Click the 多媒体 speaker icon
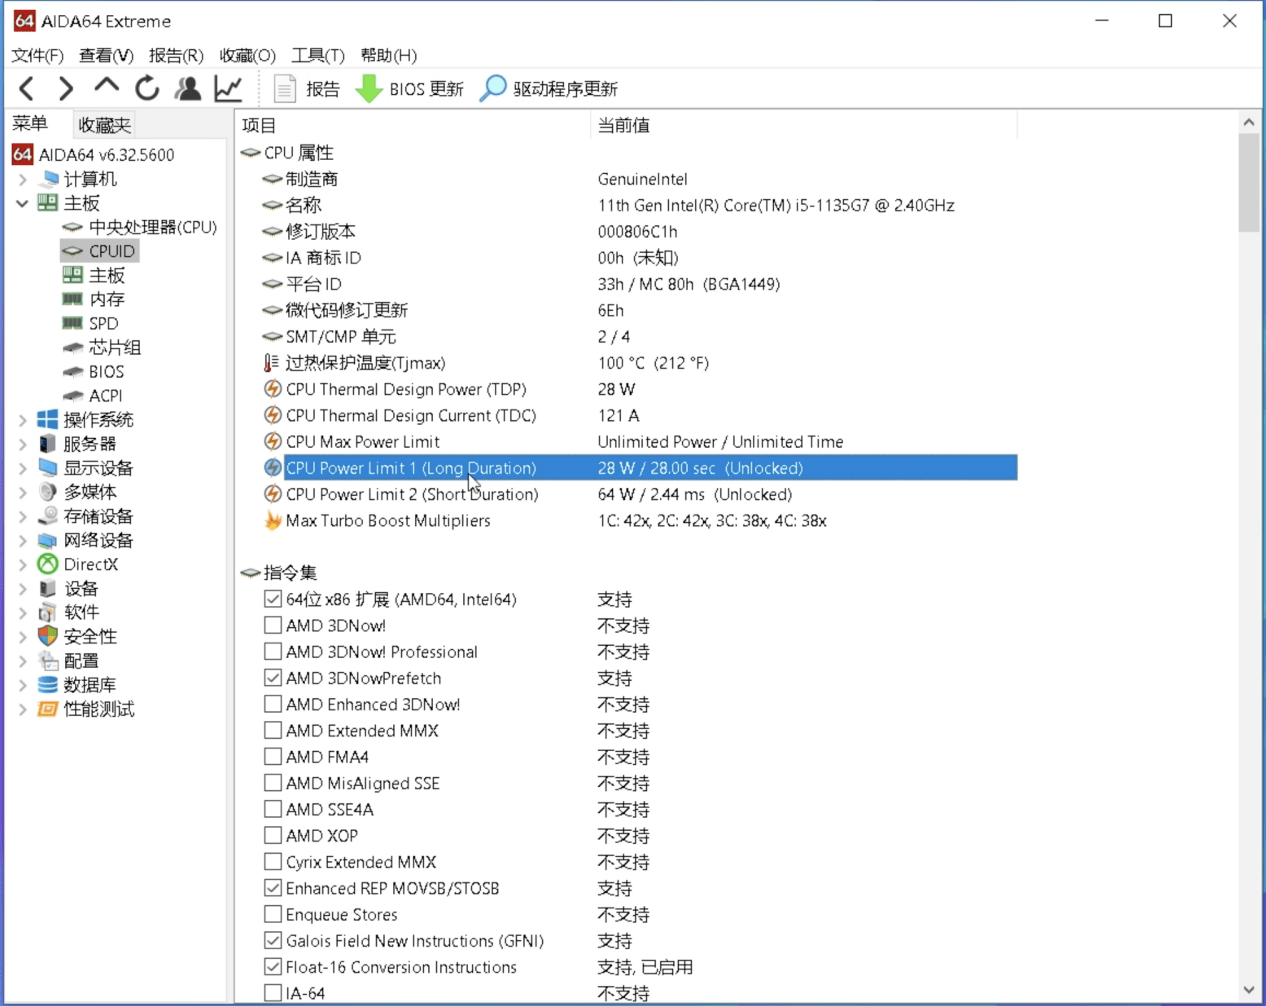 tap(48, 492)
